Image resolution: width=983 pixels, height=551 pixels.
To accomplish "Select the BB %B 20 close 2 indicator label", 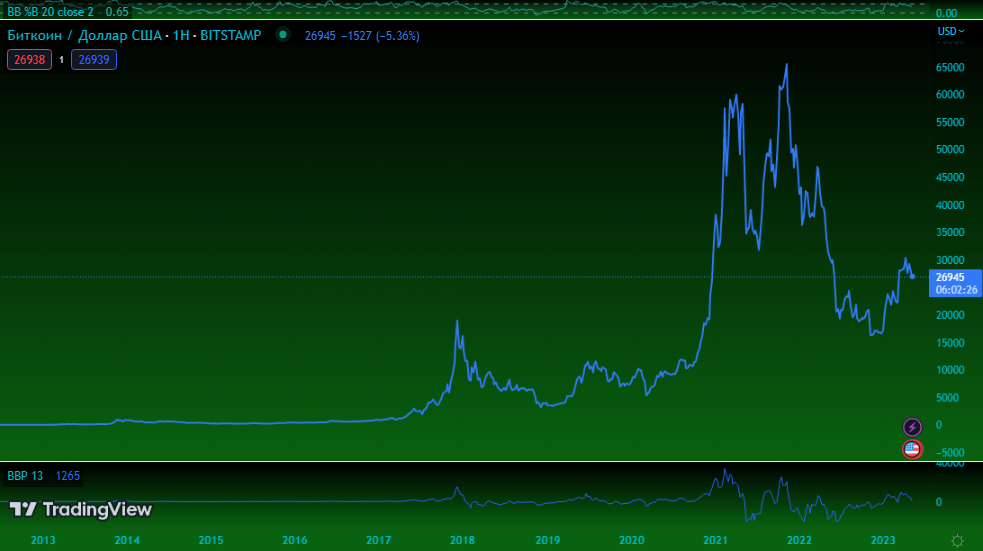I will tap(50, 12).
